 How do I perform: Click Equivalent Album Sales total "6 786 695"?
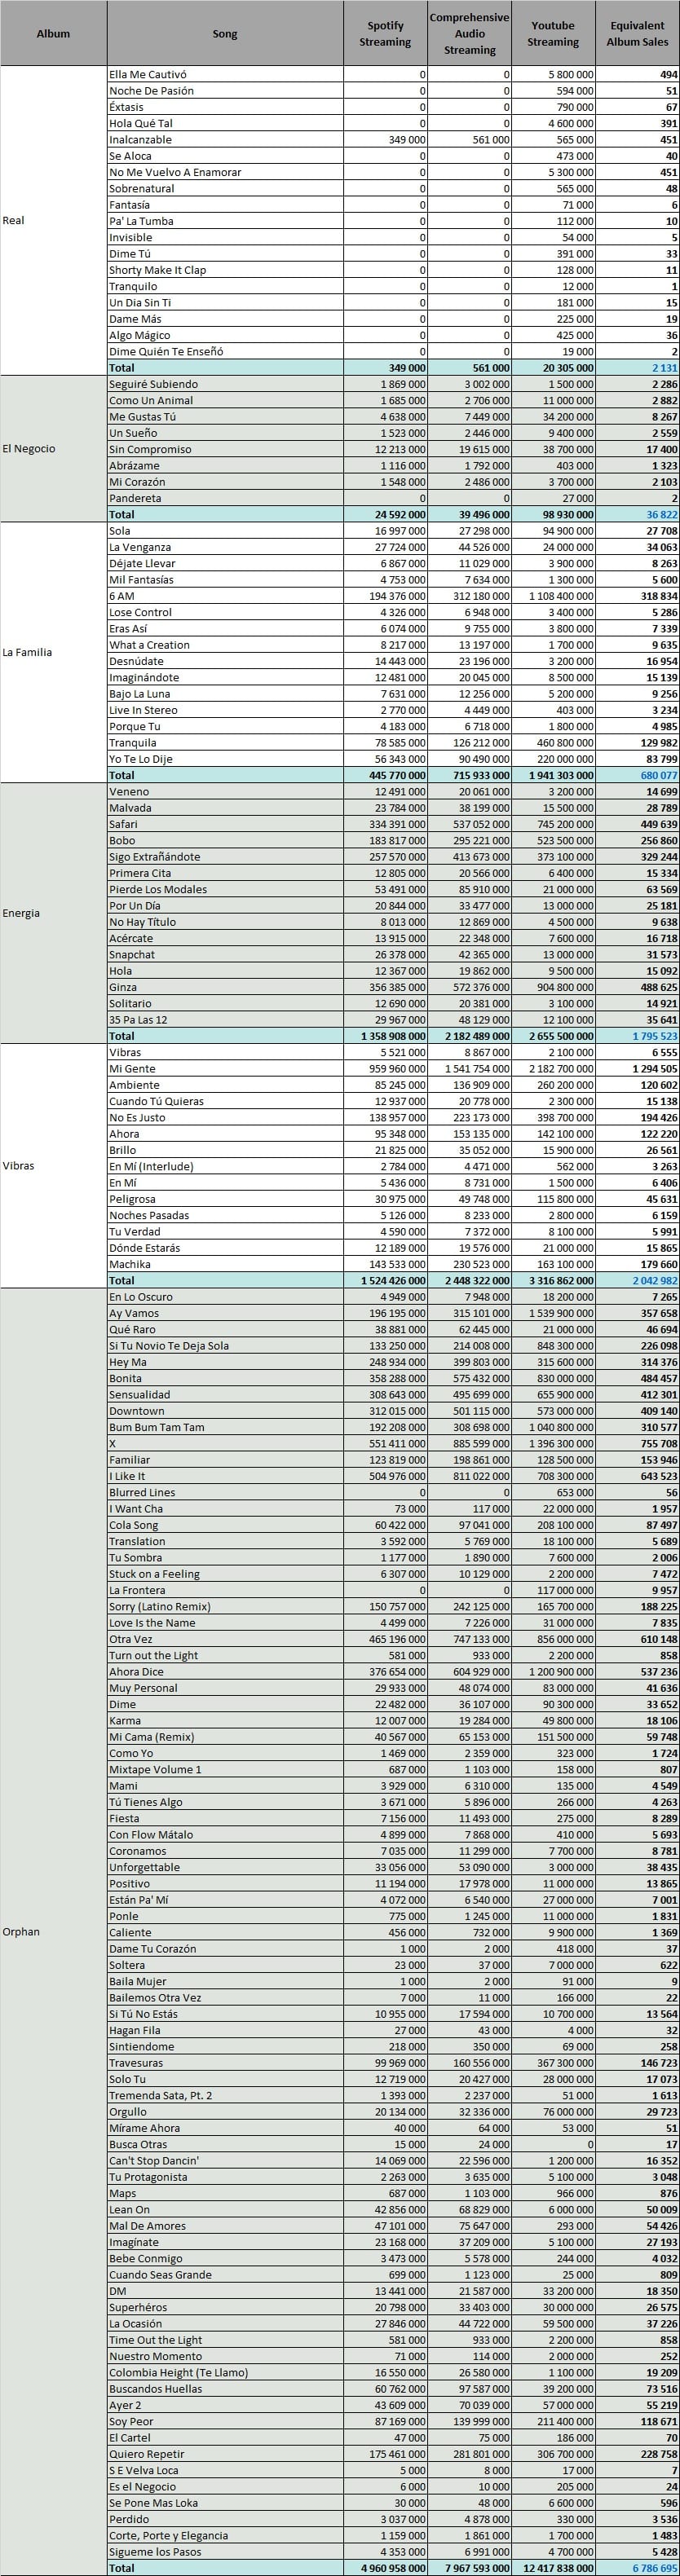point(655,2568)
